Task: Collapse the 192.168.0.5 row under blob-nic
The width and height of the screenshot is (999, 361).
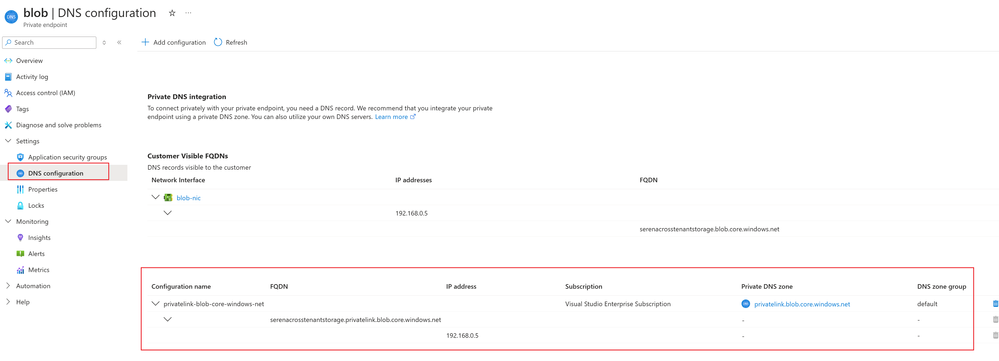Action: (x=168, y=213)
